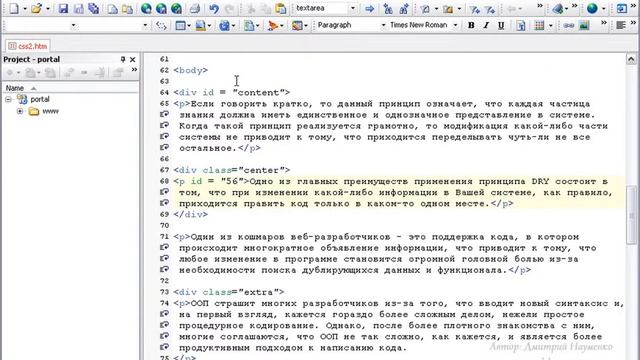Click the third globe icon with checkmark
This screenshot has width=640, height=360.
176,8
